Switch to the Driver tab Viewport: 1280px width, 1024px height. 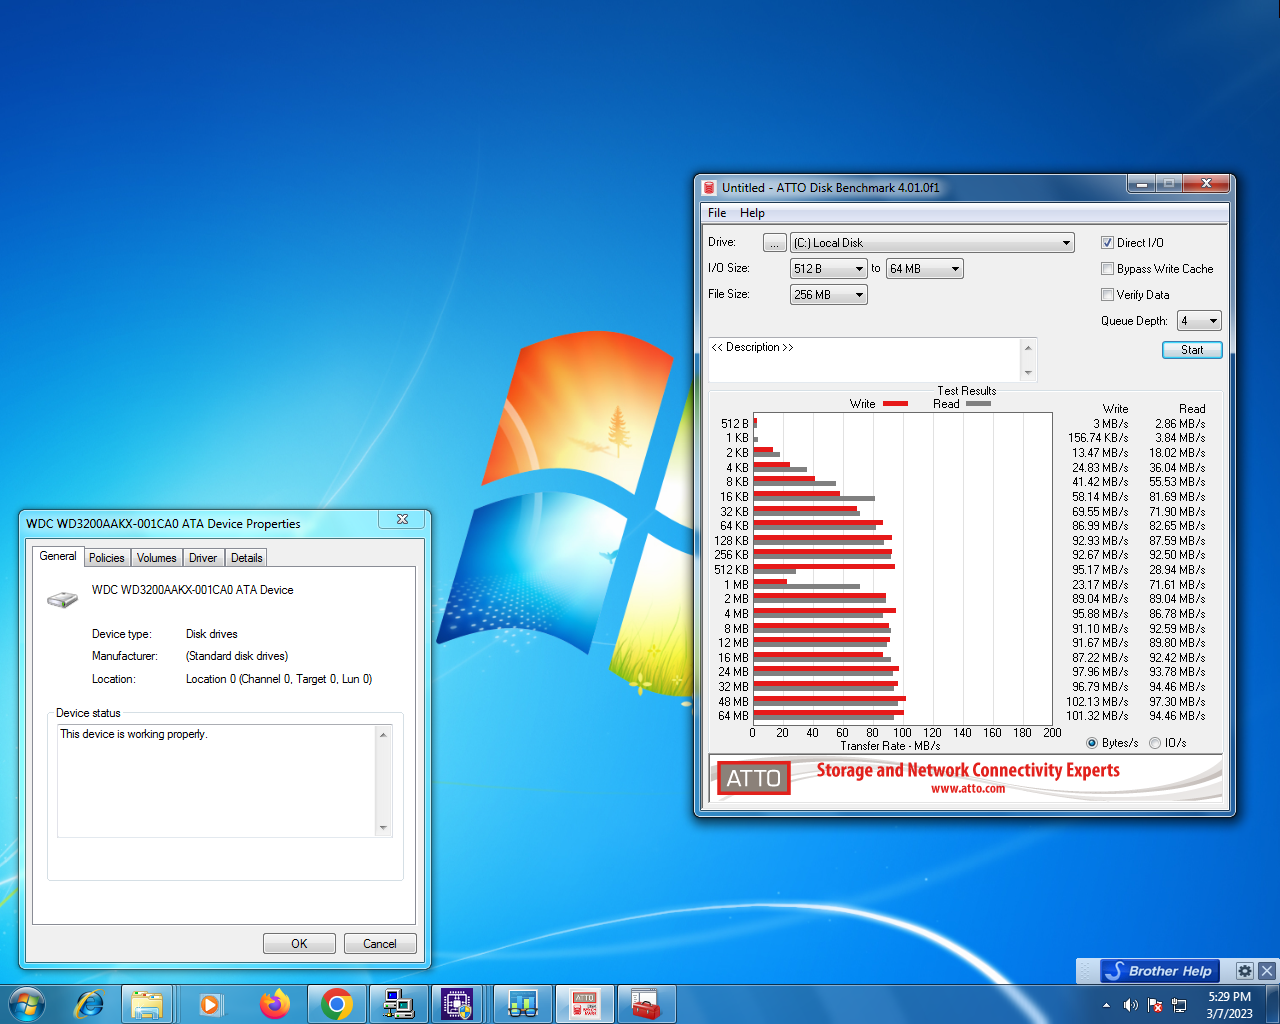pyautogui.click(x=203, y=558)
